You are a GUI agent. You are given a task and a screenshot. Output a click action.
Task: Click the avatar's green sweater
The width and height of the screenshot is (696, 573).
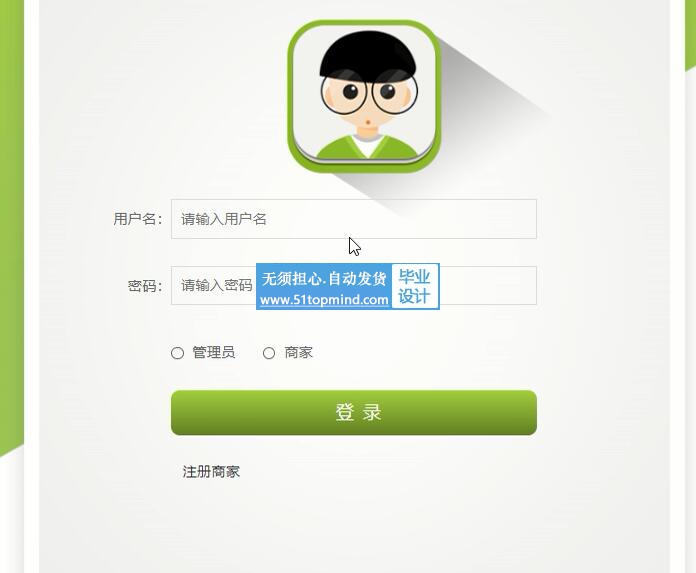coord(367,147)
